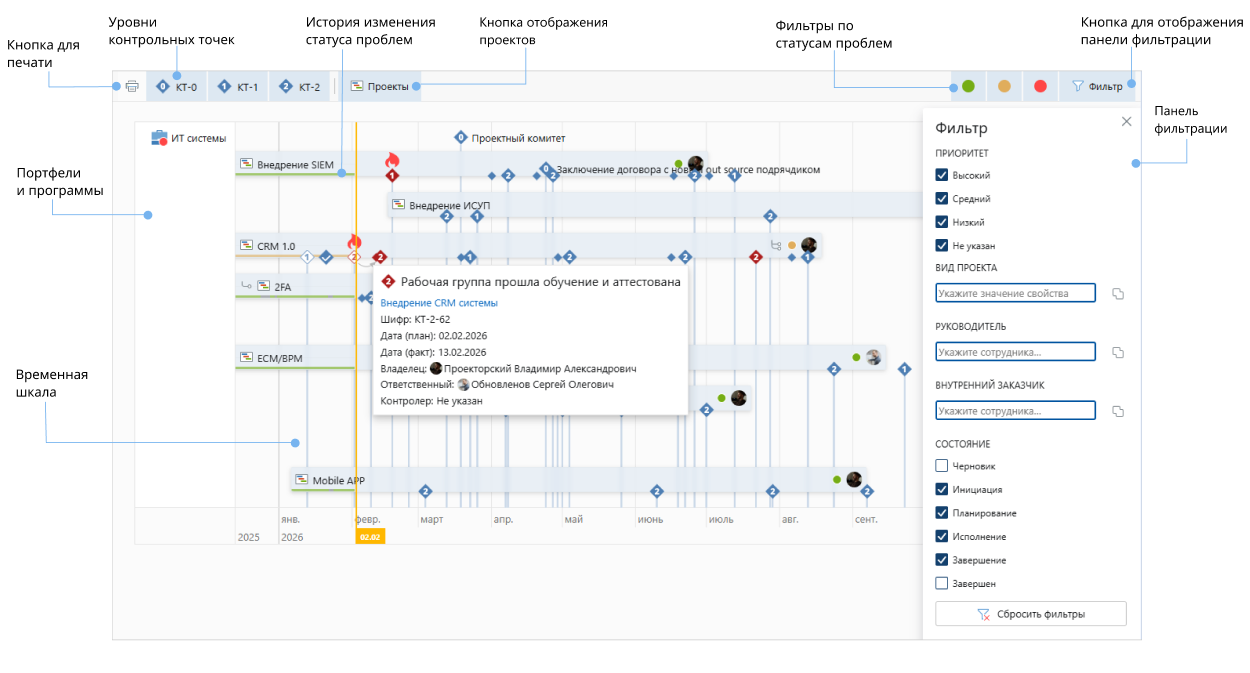Open the Внедрение CRM системы link
This screenshot has width=1250, height=673.
point(439,303)
